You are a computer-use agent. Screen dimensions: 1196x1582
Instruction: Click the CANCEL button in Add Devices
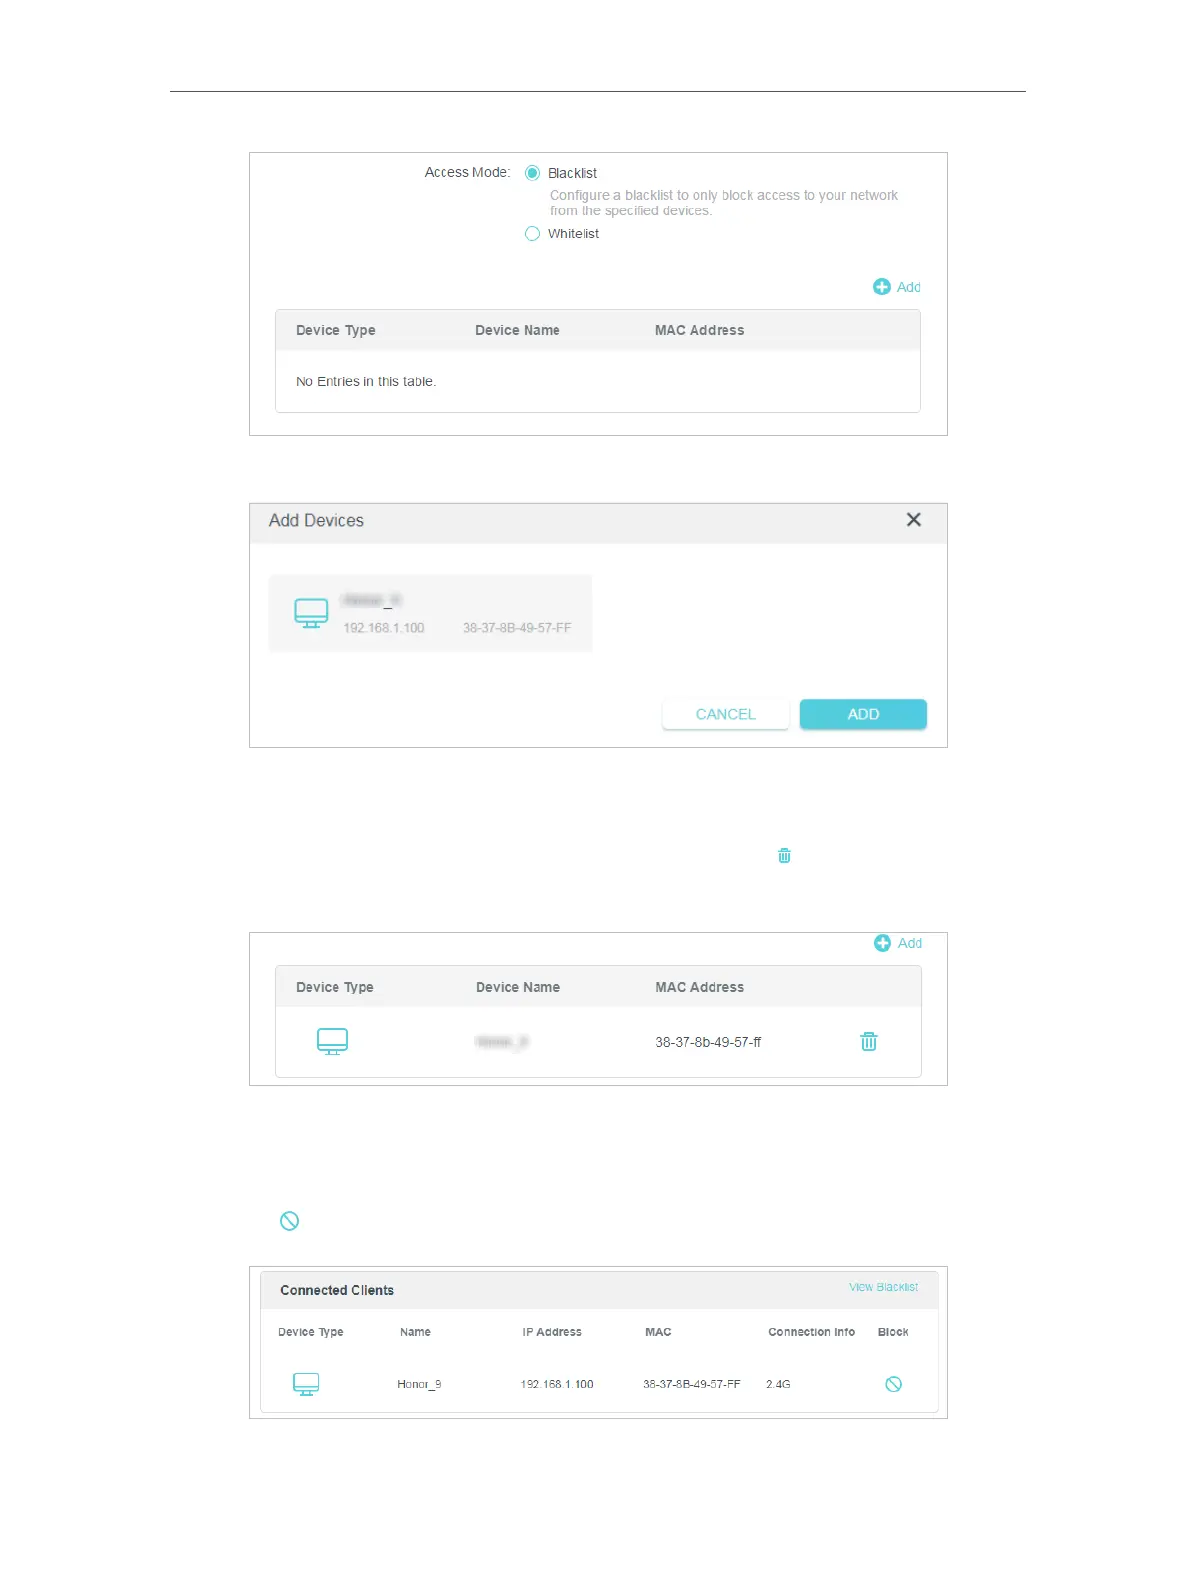725,714
